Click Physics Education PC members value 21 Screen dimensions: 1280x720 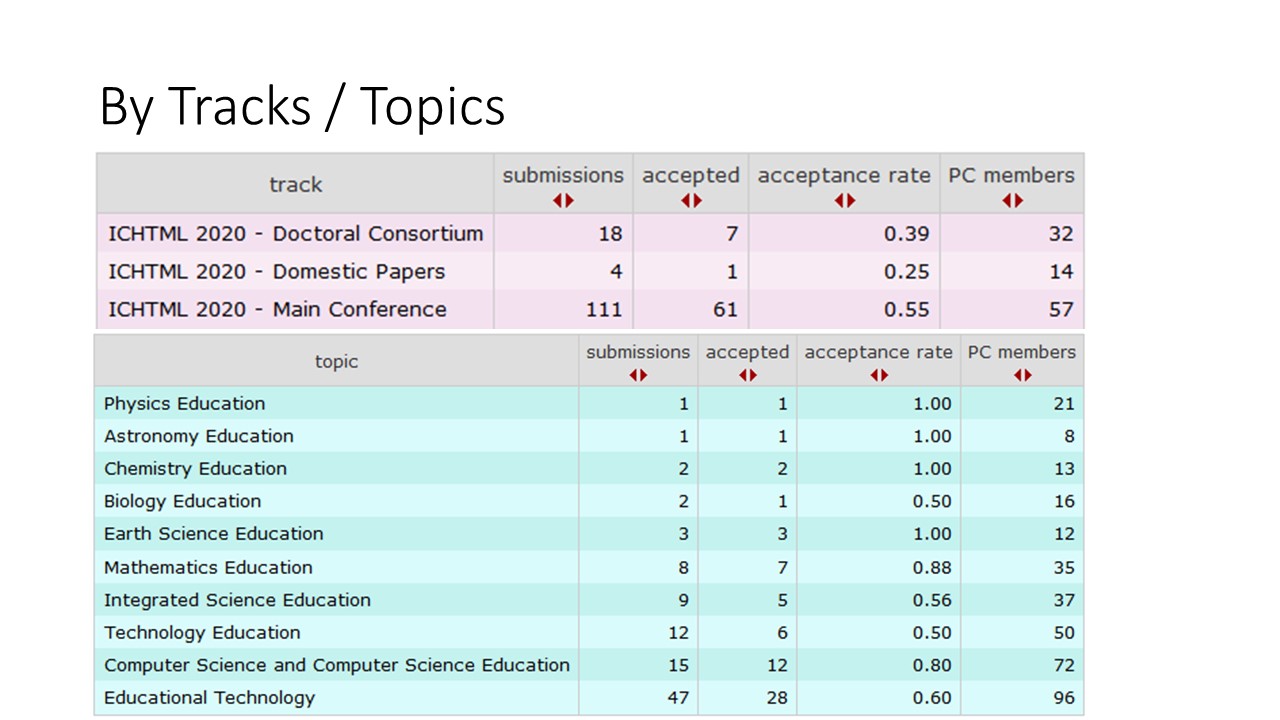coord(1064,403)
